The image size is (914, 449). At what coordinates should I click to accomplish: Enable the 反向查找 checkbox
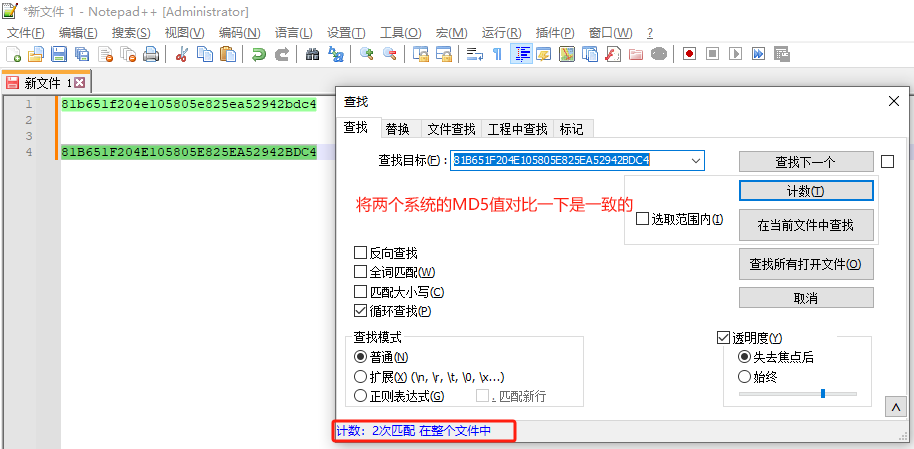pyautogui.click(x=360, y=253)
